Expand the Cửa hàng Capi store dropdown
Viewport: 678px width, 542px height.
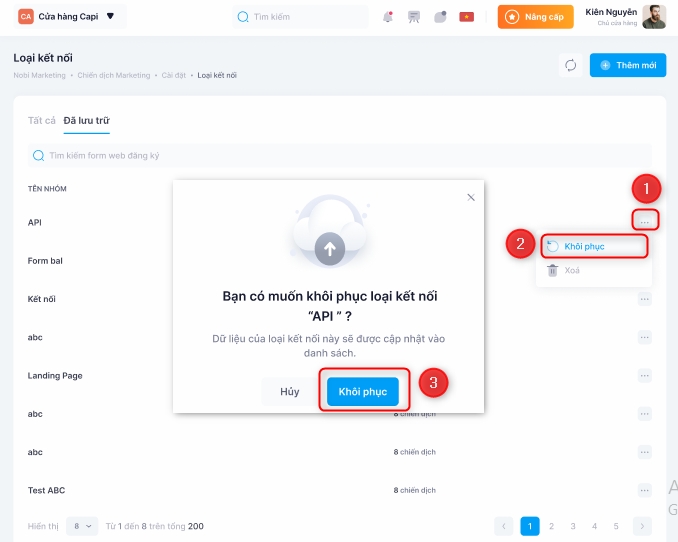click(x=110, y=17)
